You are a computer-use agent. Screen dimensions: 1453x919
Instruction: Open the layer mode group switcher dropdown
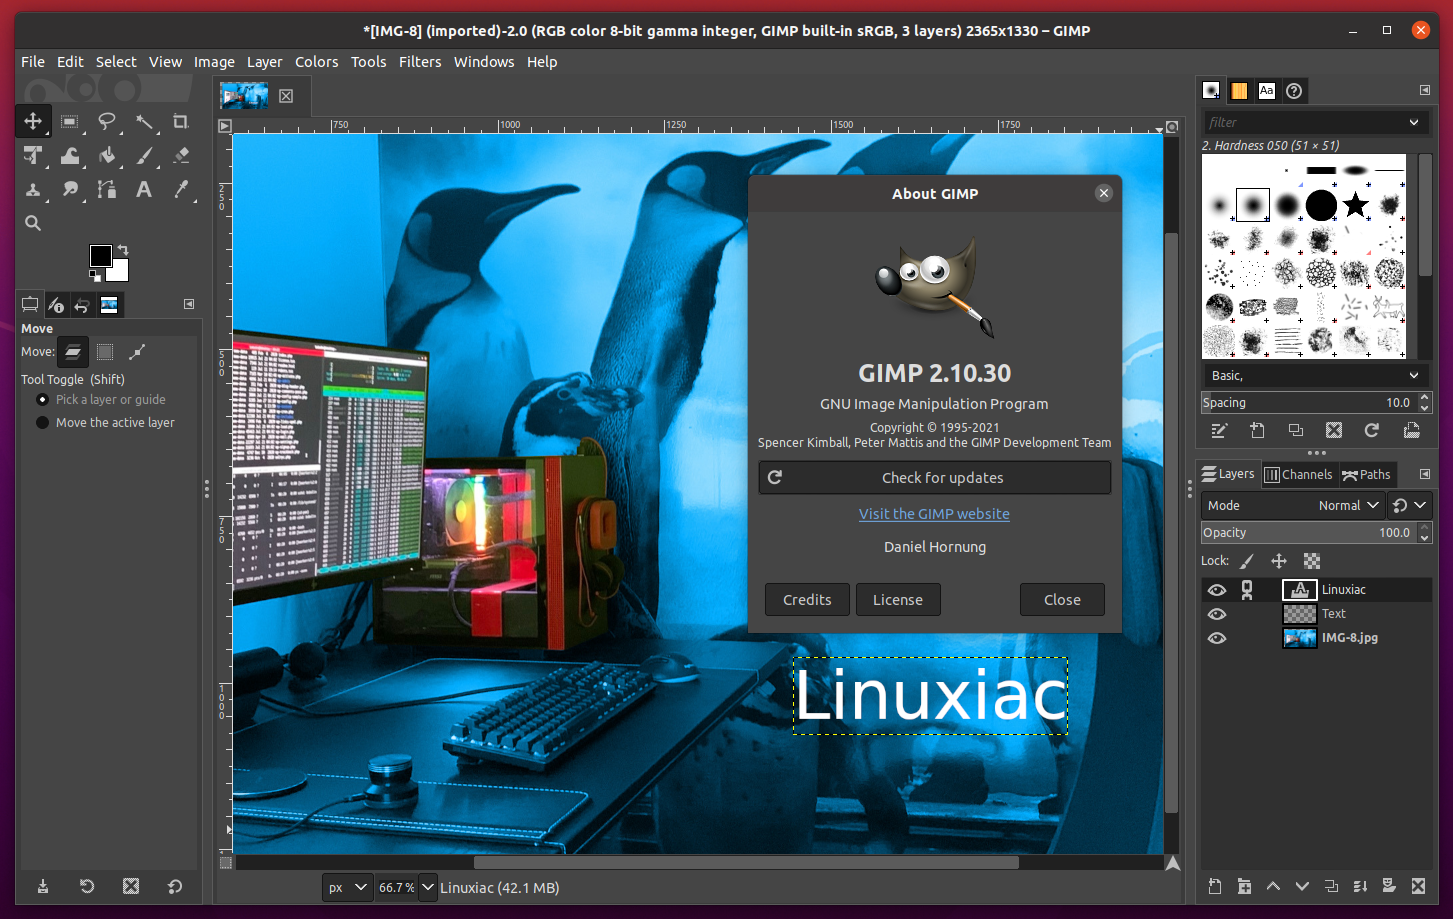[1410, 505]
